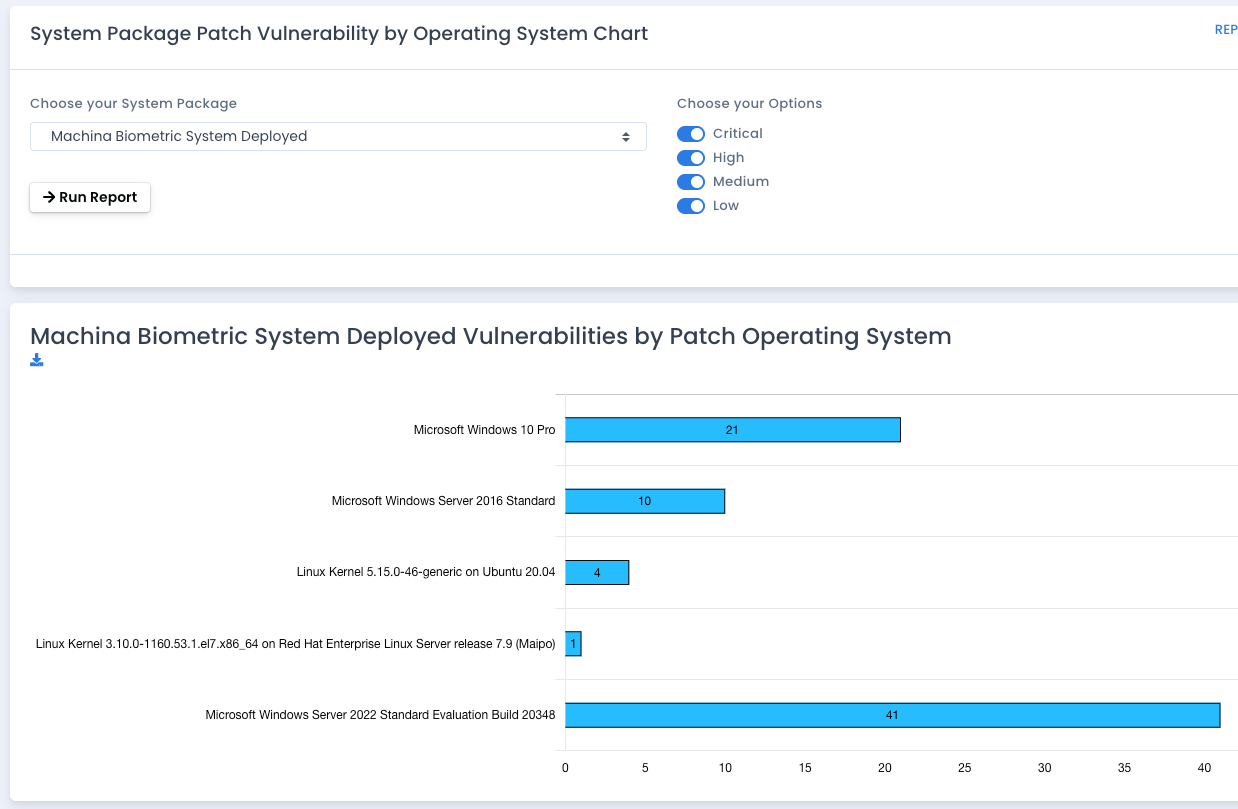Select the Microsoft Windows 10 Pro bar
The image size is (1238, 809).
(733, 430)
